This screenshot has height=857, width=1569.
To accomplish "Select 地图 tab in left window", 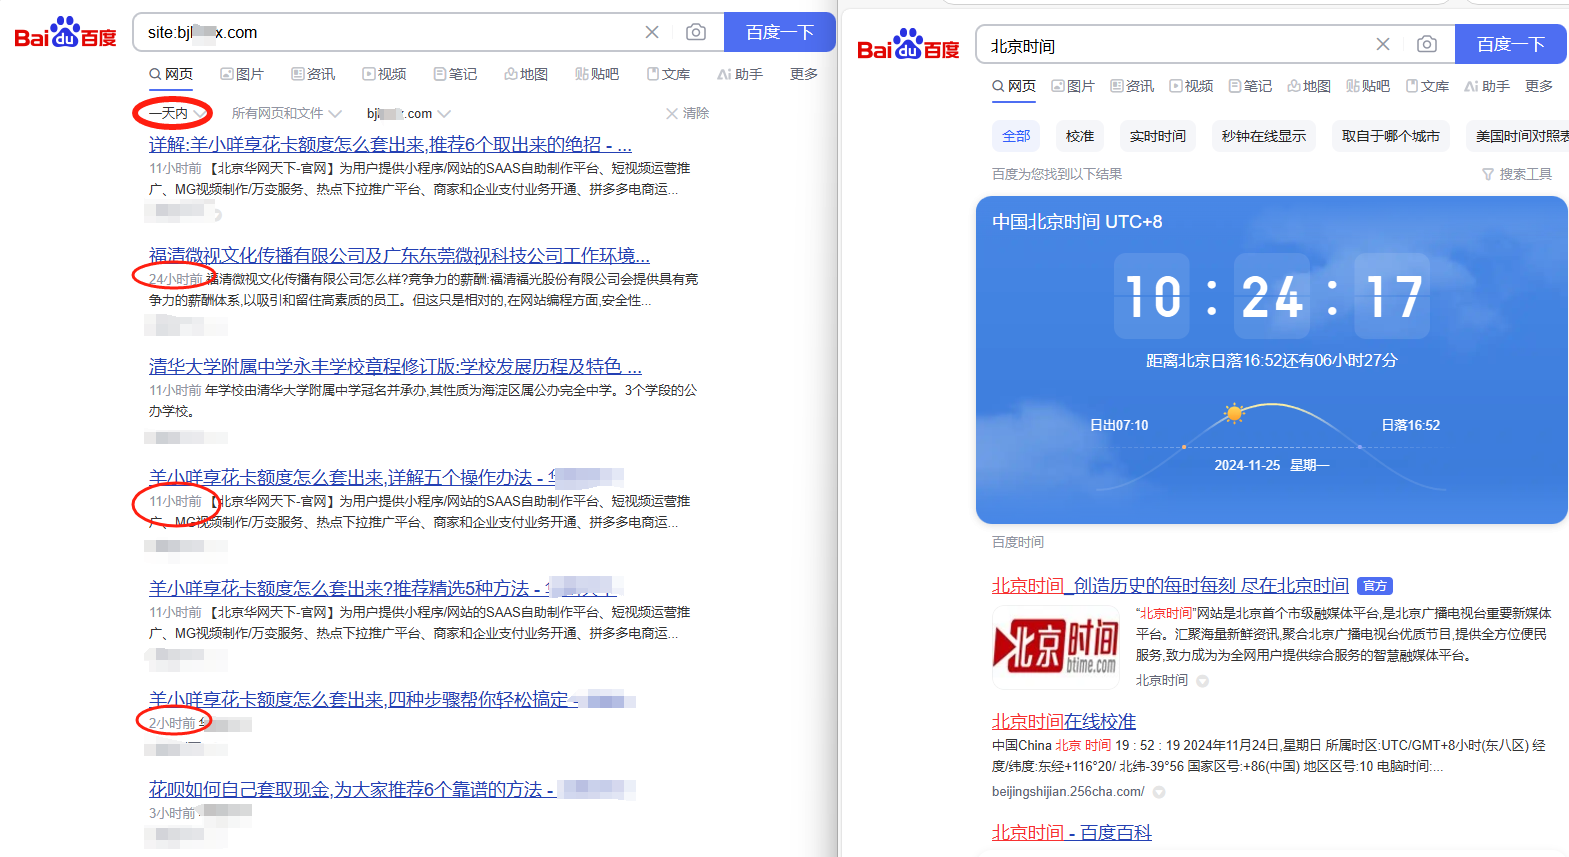I will click(x=526, y=74).
